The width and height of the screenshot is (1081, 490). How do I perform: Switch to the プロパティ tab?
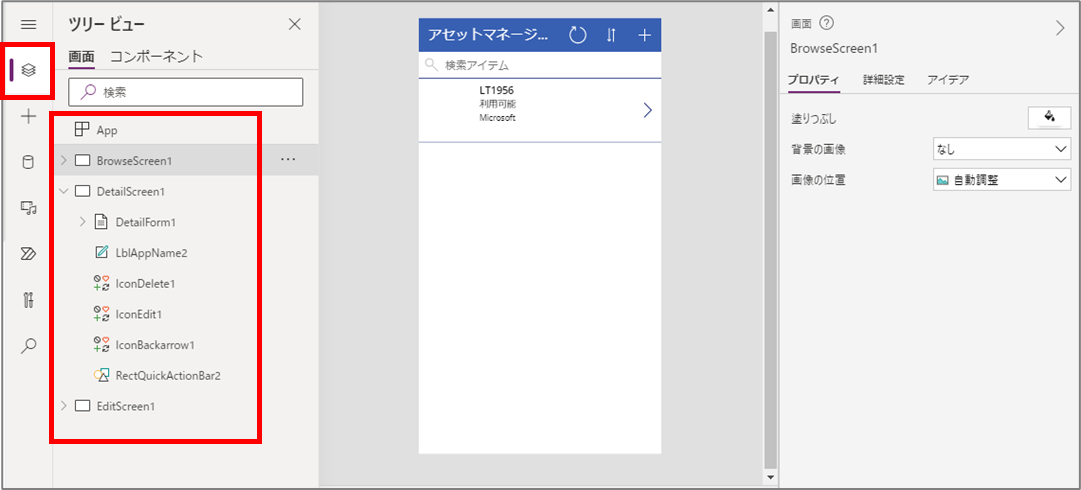click(x=813, y=79)
